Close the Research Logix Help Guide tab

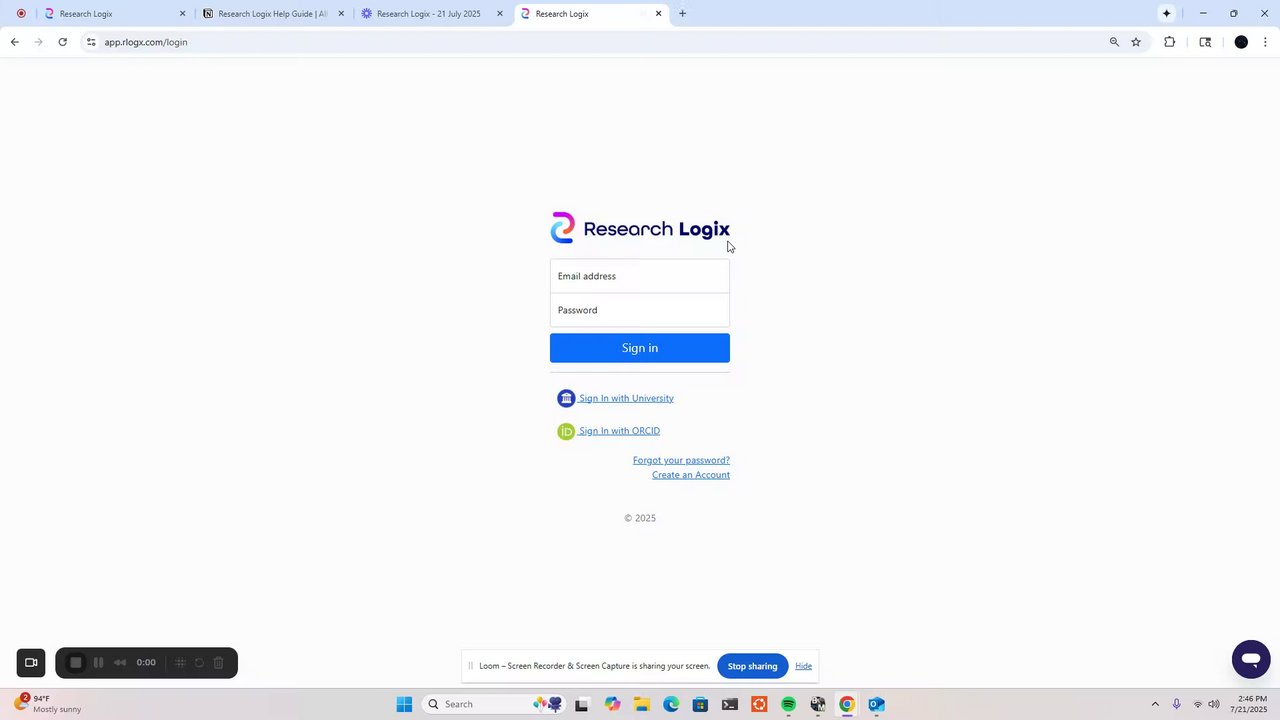tap(341, 14)
